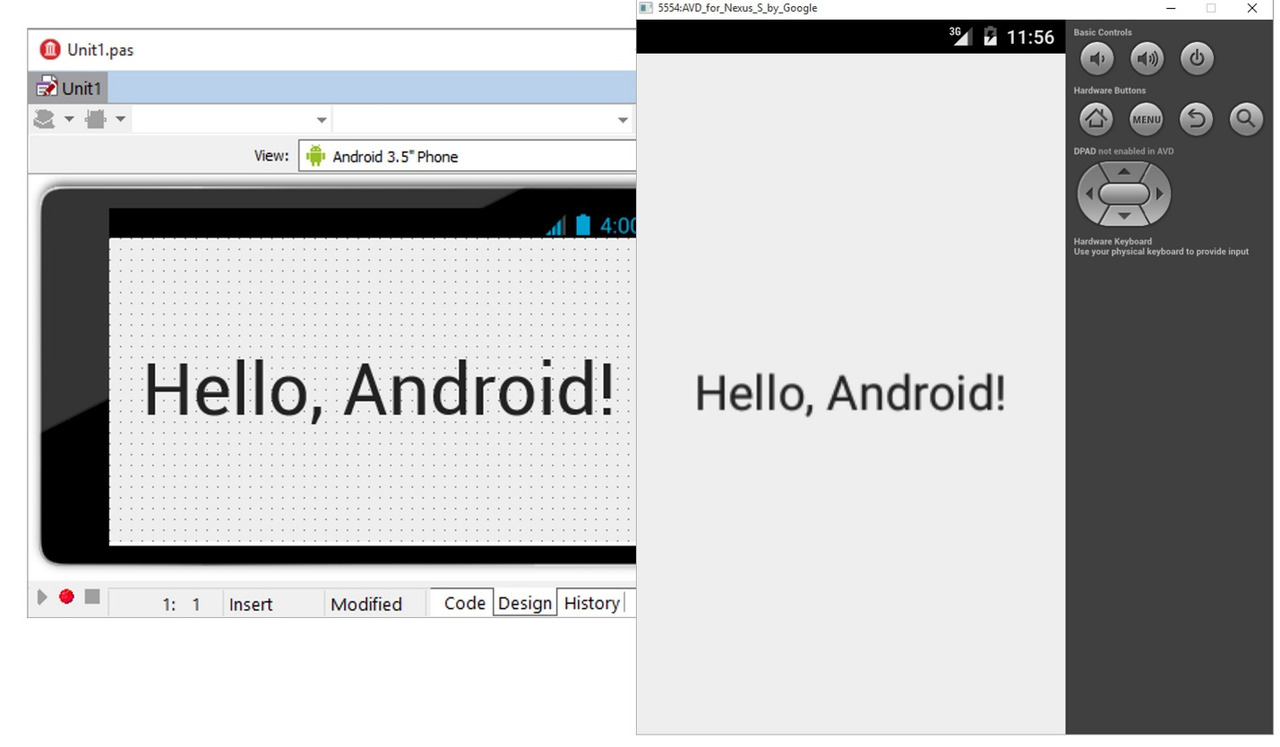Select the Unit1 editor tab
1280x747 pixels.
[68, 88]
